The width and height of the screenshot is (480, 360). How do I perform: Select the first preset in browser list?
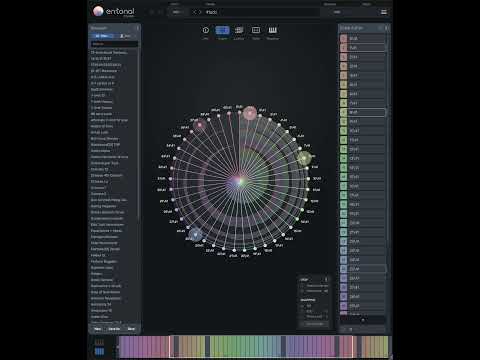tap(113, 52)
